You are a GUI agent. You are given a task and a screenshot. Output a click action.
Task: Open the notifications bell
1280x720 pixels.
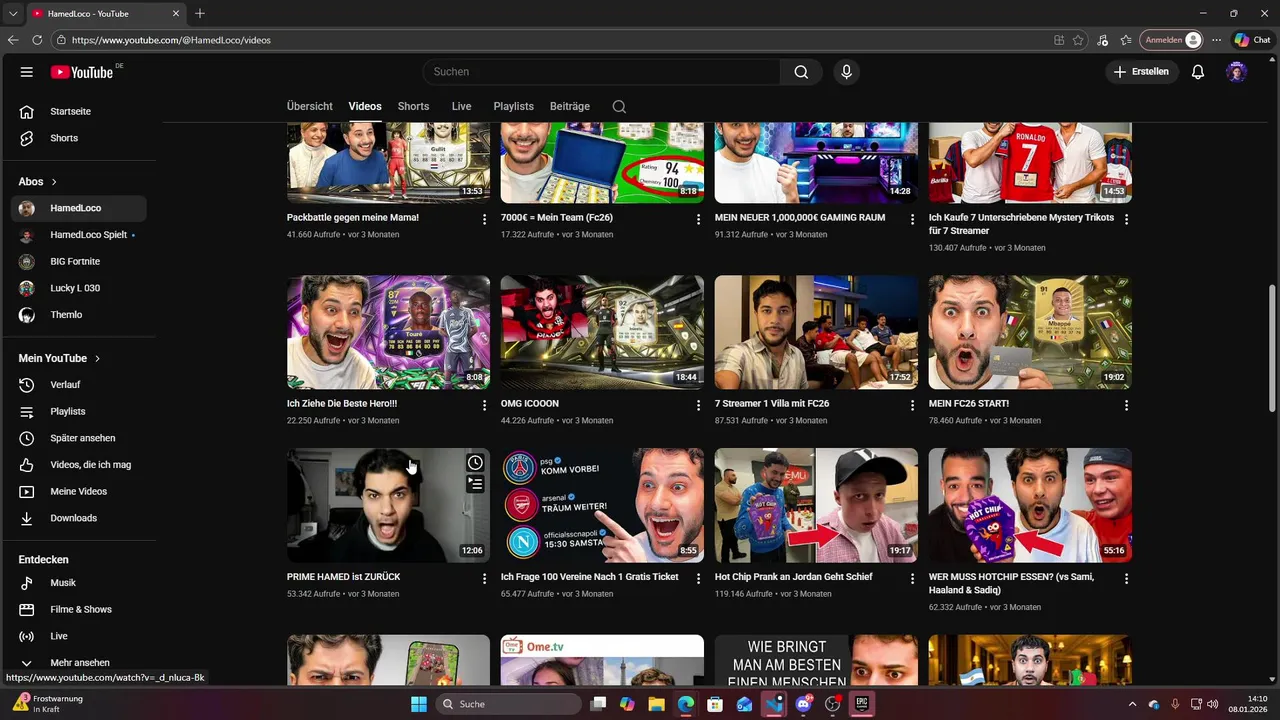1198,72
